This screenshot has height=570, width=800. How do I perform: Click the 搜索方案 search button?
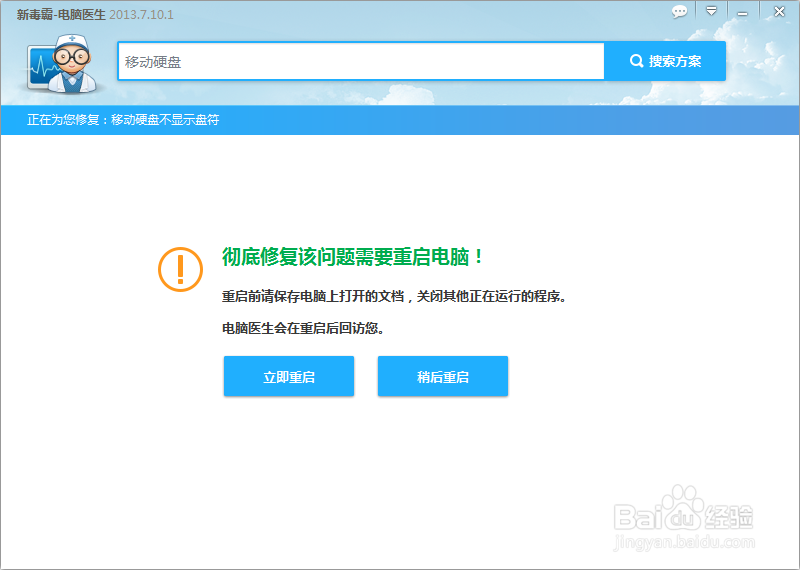point(665,61)
